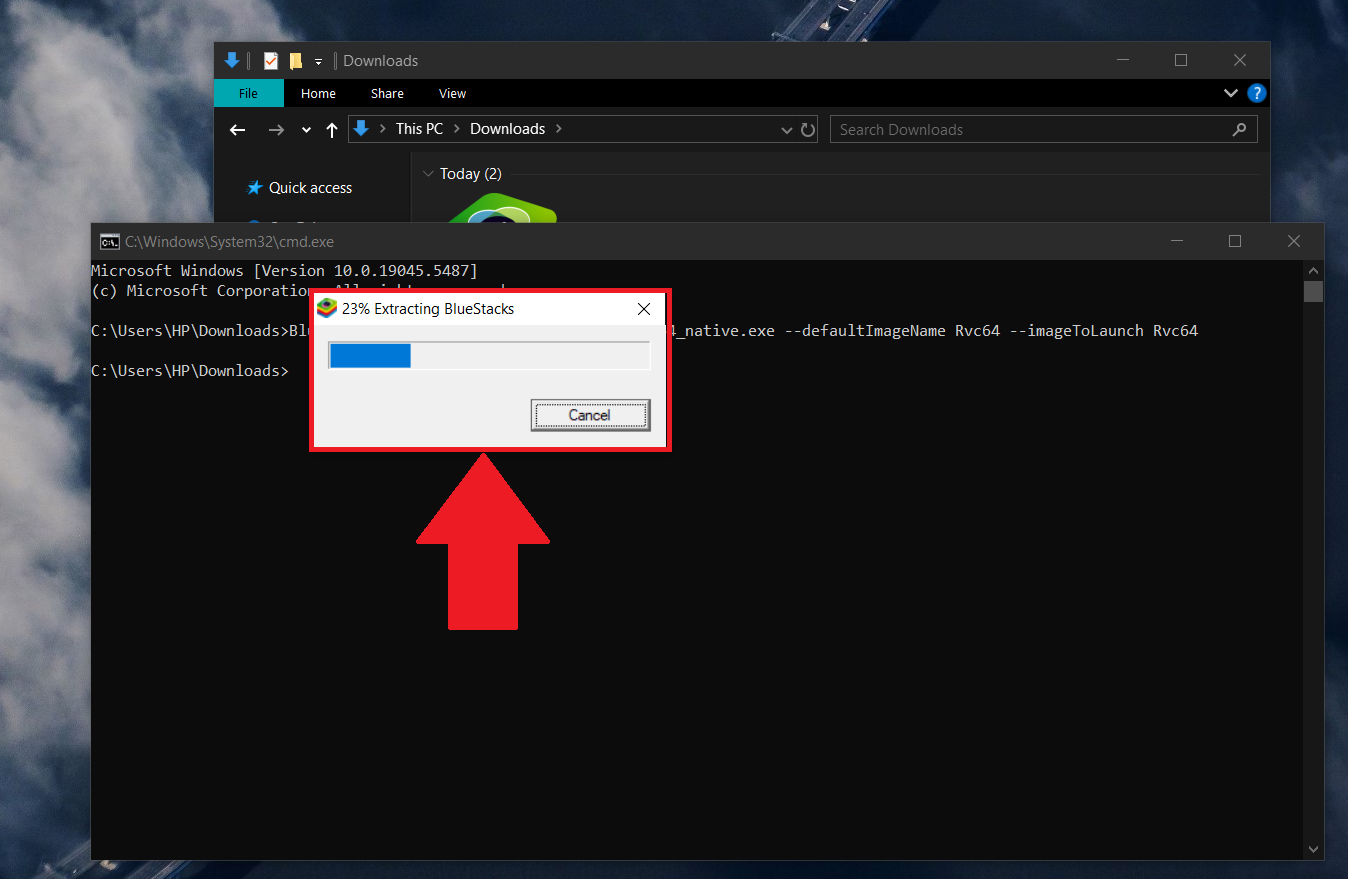The height and width of the screenshot is (879, 1348).
Task: Click the Properties icon on the Quick Access Toolbar
Action: point(270,60)
